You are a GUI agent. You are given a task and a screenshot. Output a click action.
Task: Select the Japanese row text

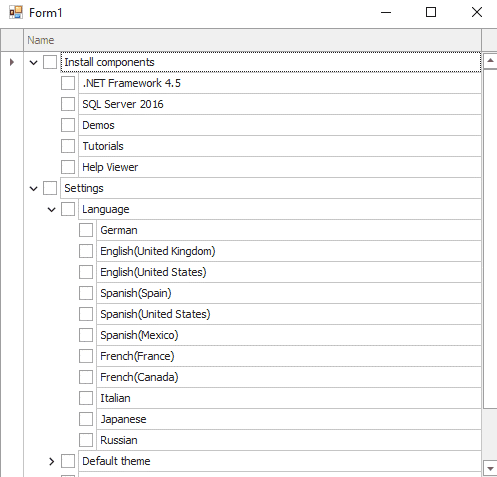[x=123, y=419]
